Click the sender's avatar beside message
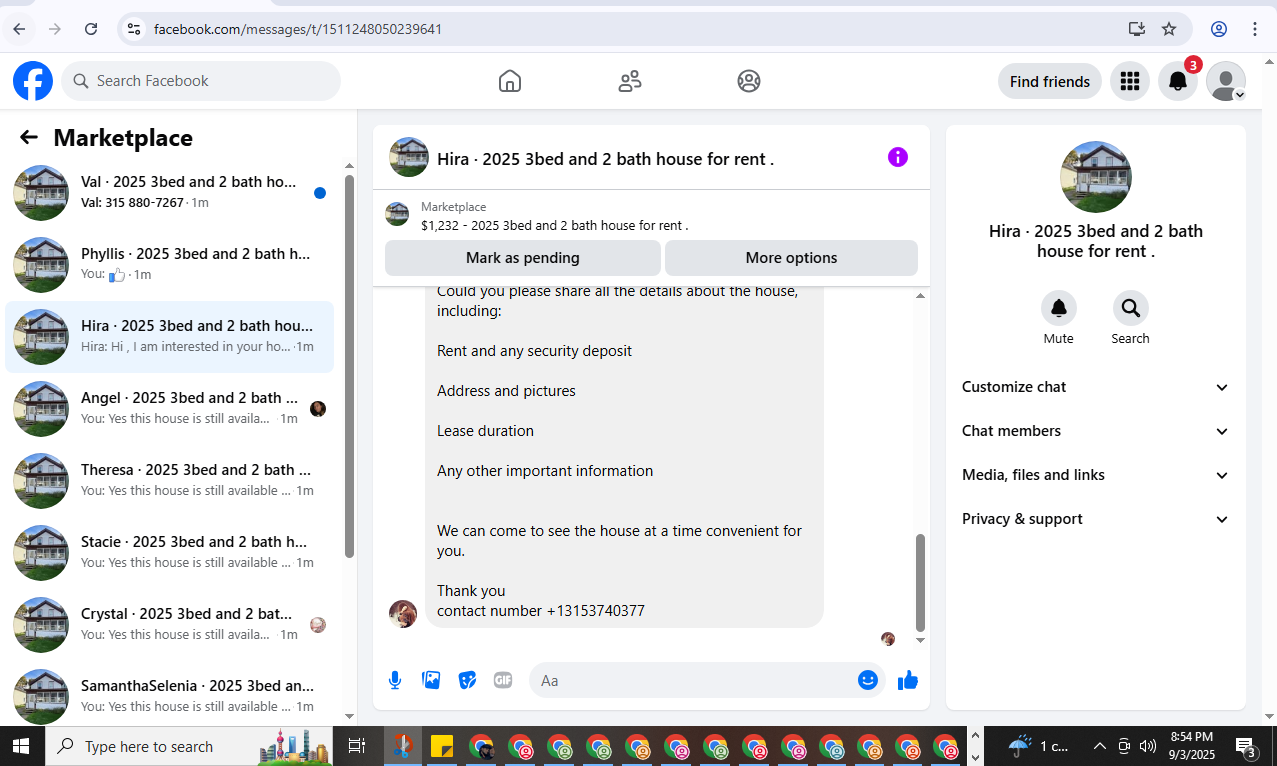 (x=403, y=614)
